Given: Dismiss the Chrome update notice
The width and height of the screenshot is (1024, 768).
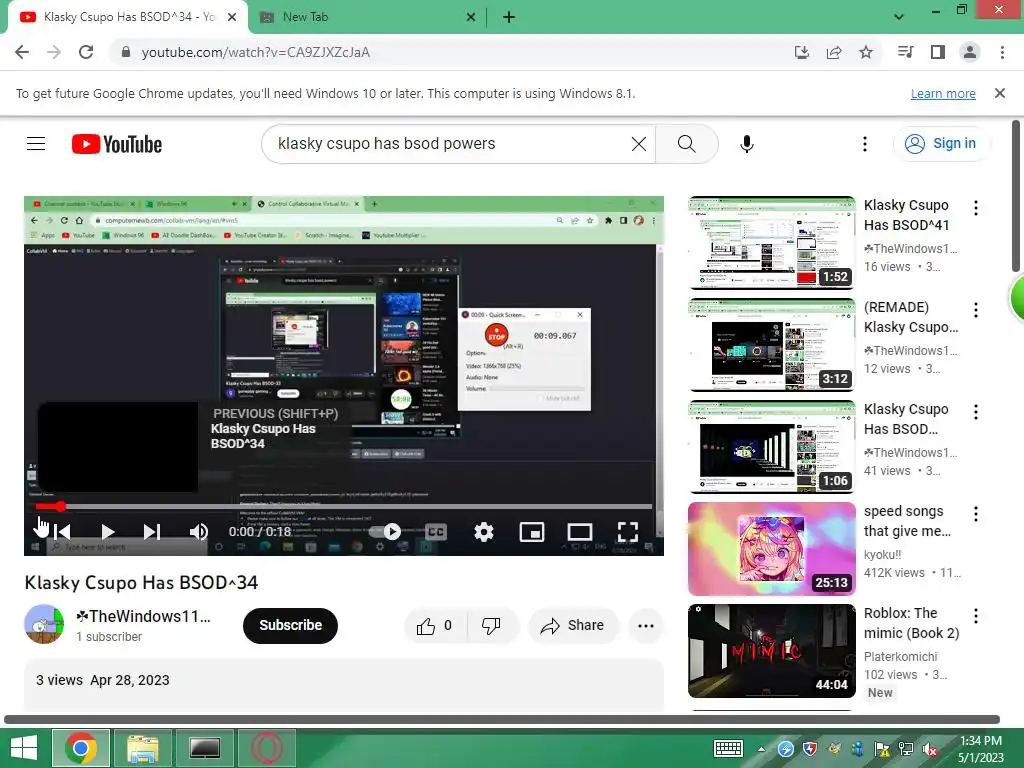Looking at the screenshot, I should [1000, 93].
